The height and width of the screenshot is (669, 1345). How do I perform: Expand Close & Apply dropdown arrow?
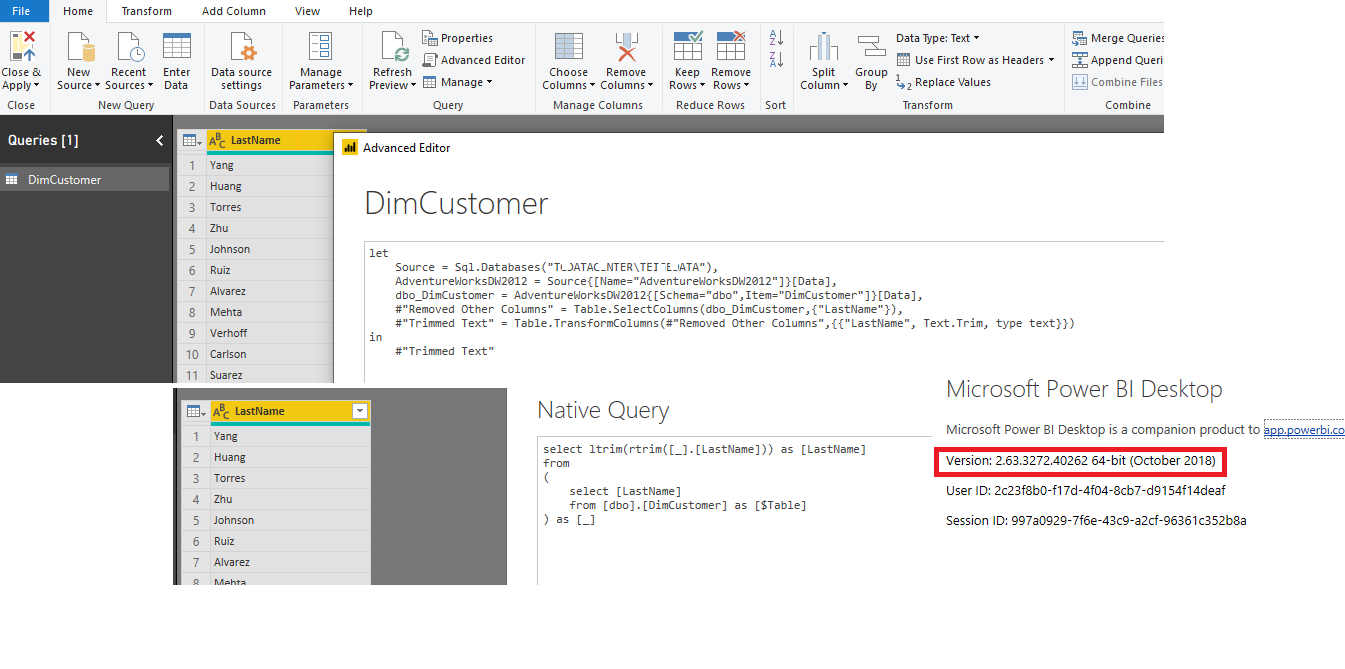click(37, 86)
